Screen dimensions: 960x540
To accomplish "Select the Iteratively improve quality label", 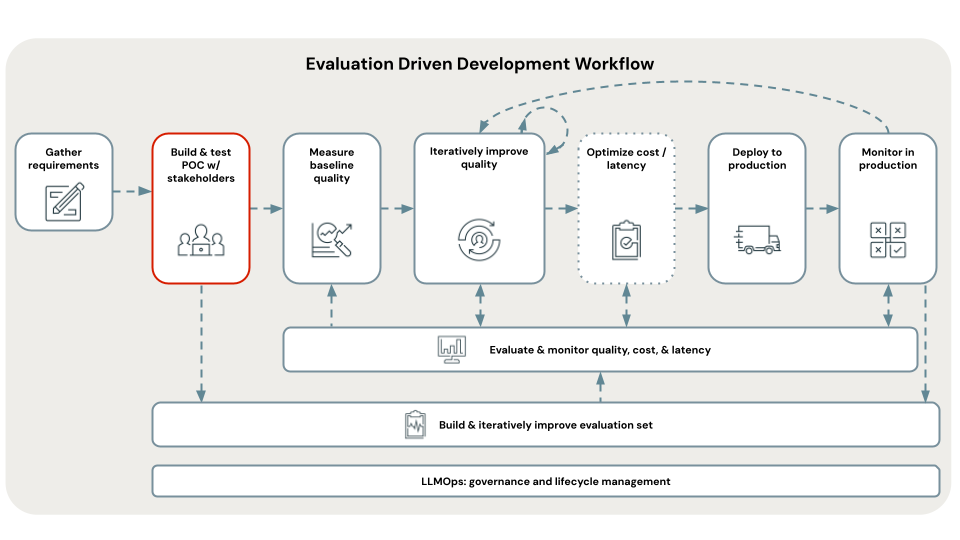I will coord(478,157).
